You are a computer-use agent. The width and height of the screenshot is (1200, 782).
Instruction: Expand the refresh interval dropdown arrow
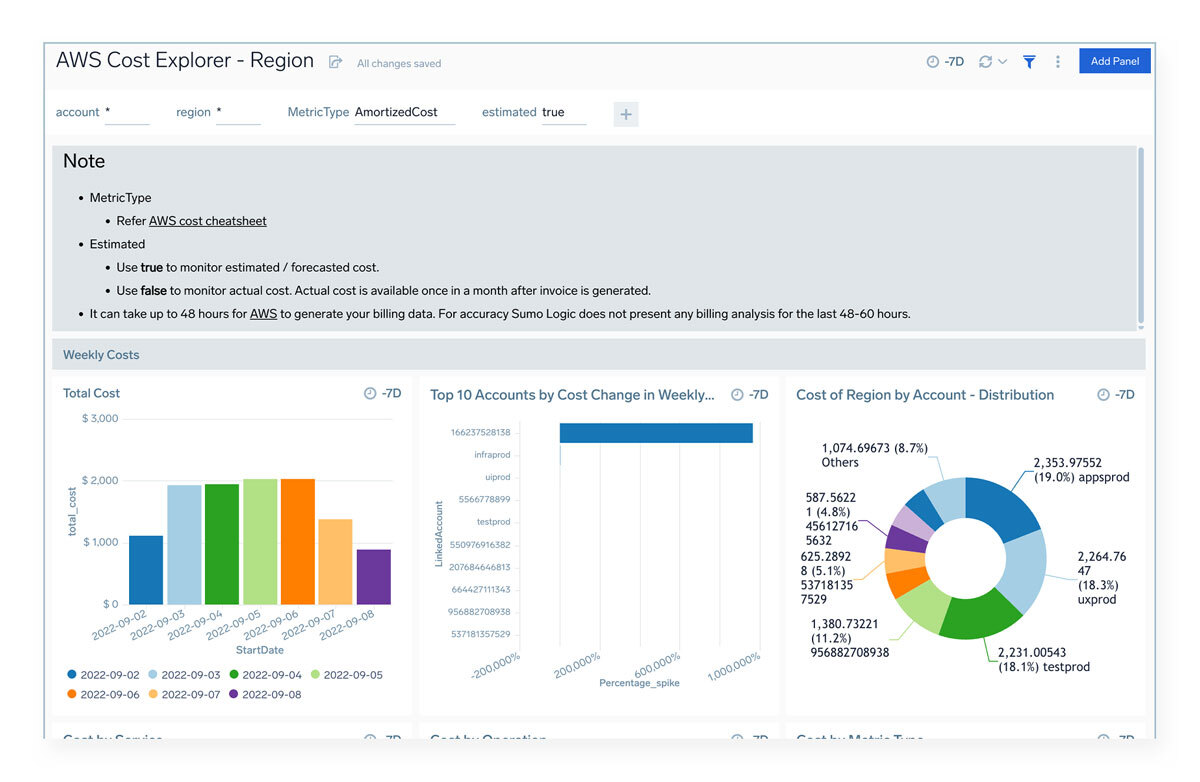[x=1003, y=62]
